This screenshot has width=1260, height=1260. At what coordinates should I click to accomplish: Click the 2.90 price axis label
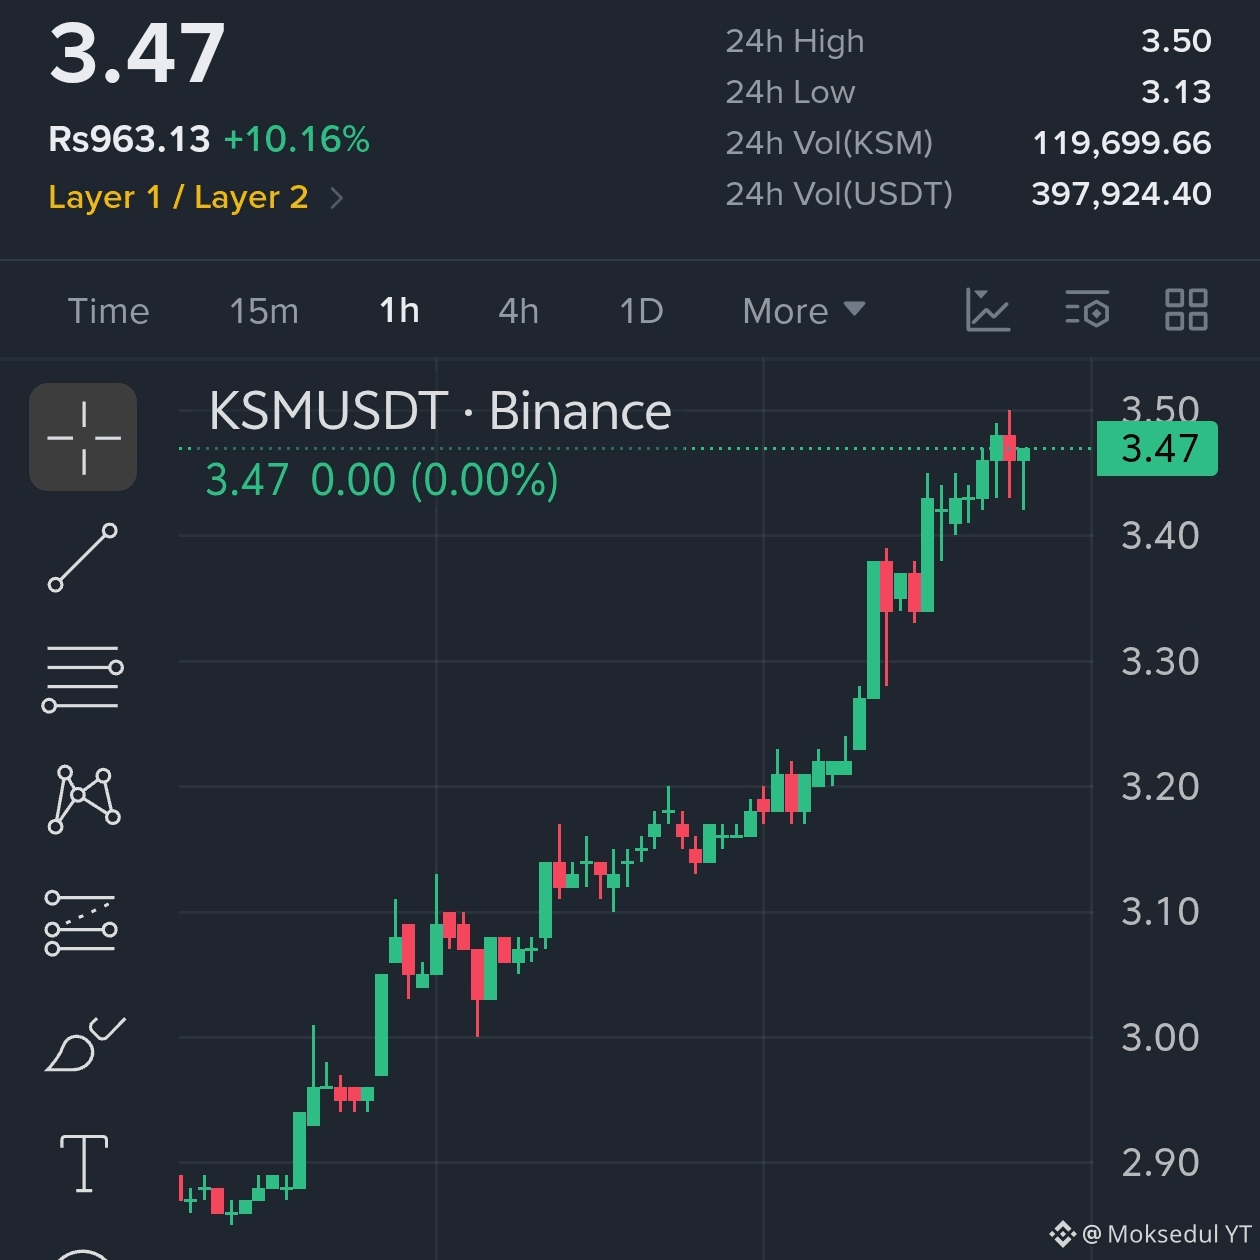pyautogui.click(x=1160, y=1163)
